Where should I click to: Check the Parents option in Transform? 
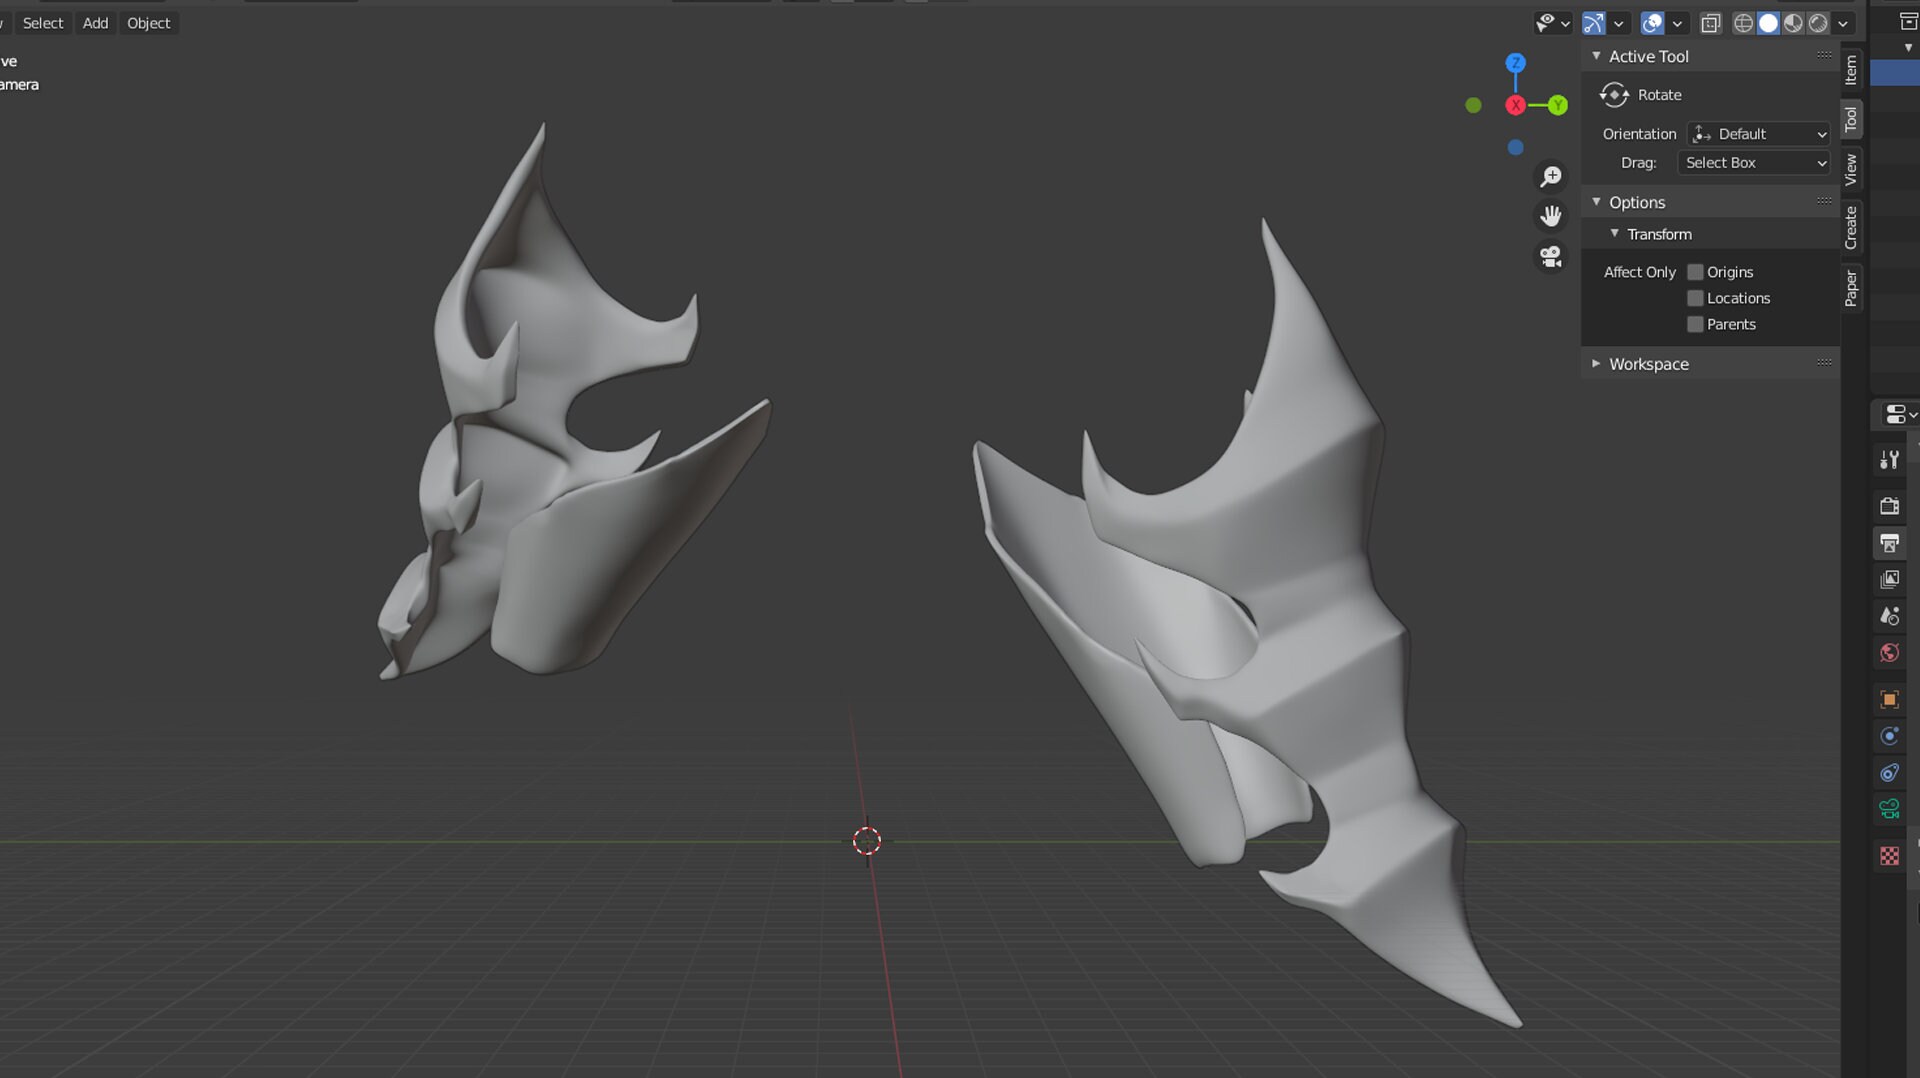(1695, 324)
